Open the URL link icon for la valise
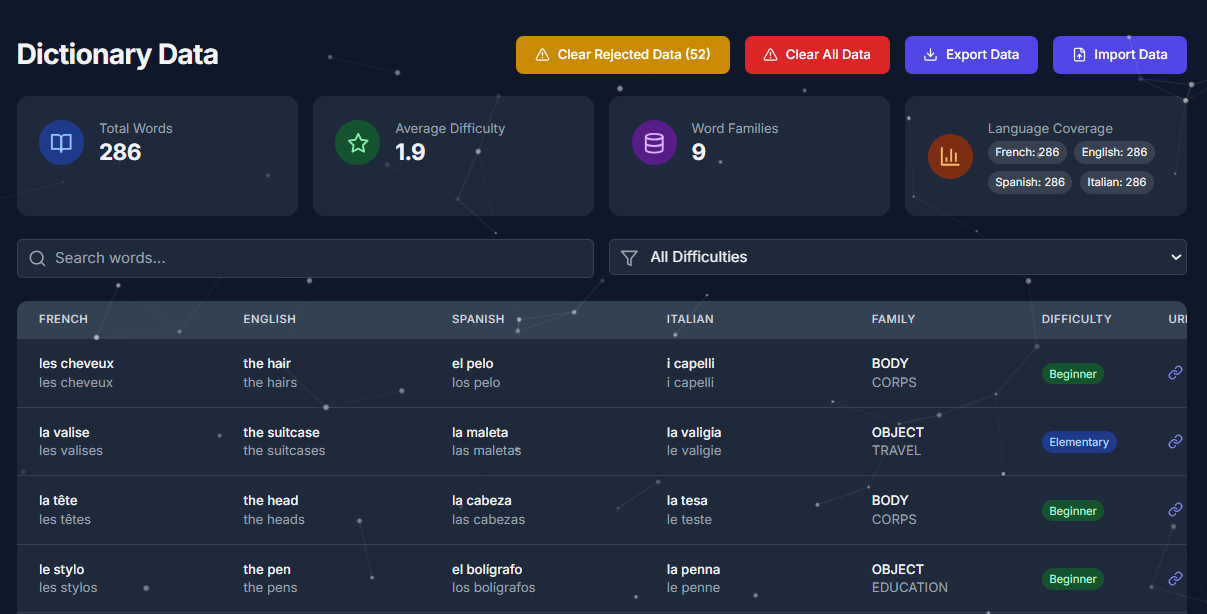This screenshot has height=614, width=1207. click(x=1176, y=441)
